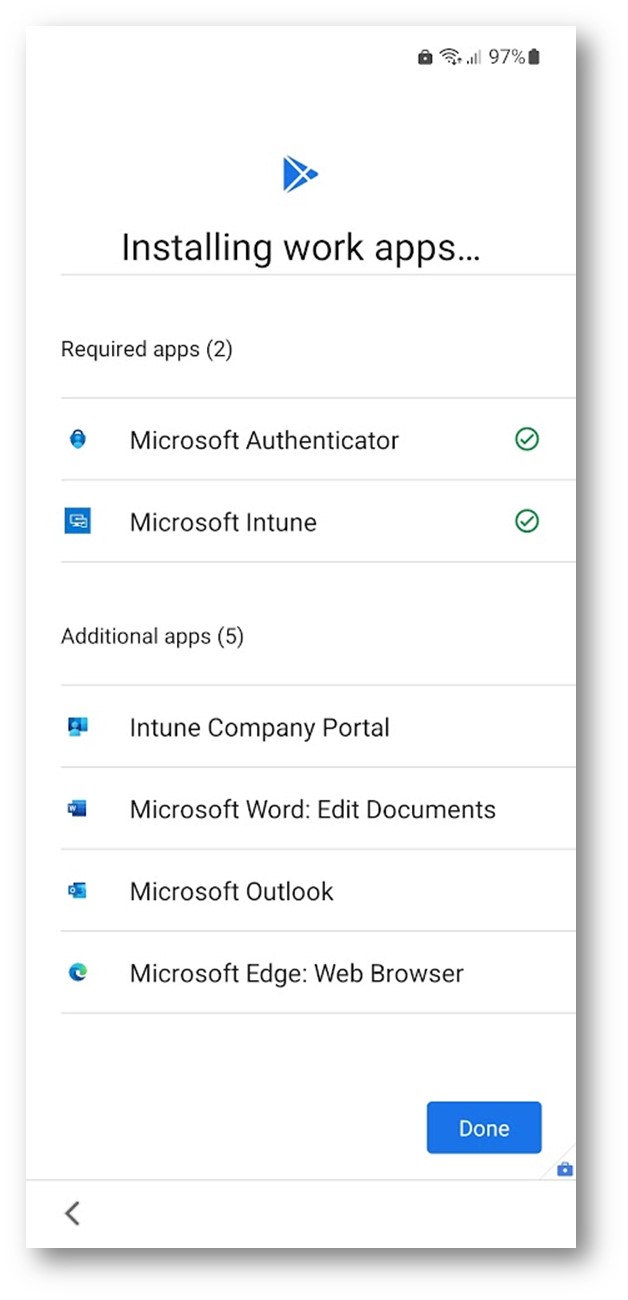Tap the Intune Company Portal icon
The width and height of the screenshot is (628, 1300).
tap(77, 727)
